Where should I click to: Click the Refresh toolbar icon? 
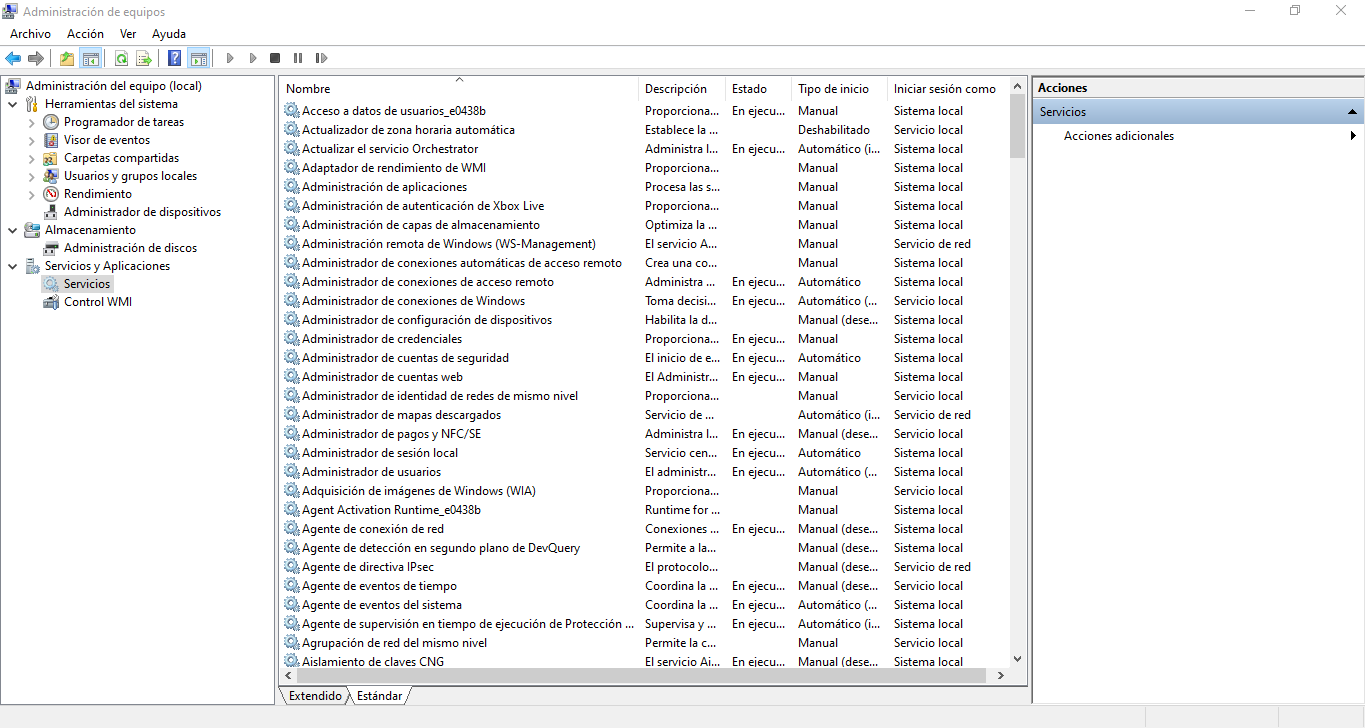coord(121,58)
